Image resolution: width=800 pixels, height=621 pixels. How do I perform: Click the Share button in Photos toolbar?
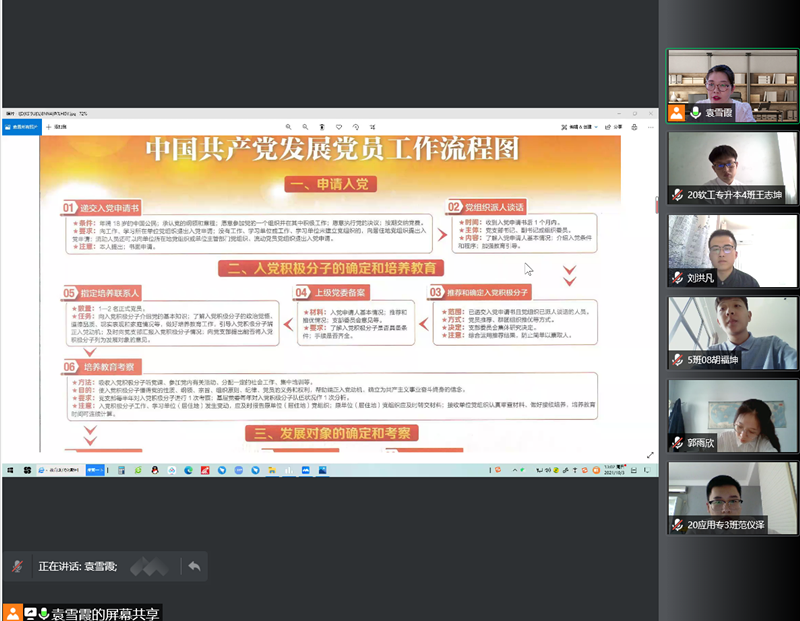[614, 127]
